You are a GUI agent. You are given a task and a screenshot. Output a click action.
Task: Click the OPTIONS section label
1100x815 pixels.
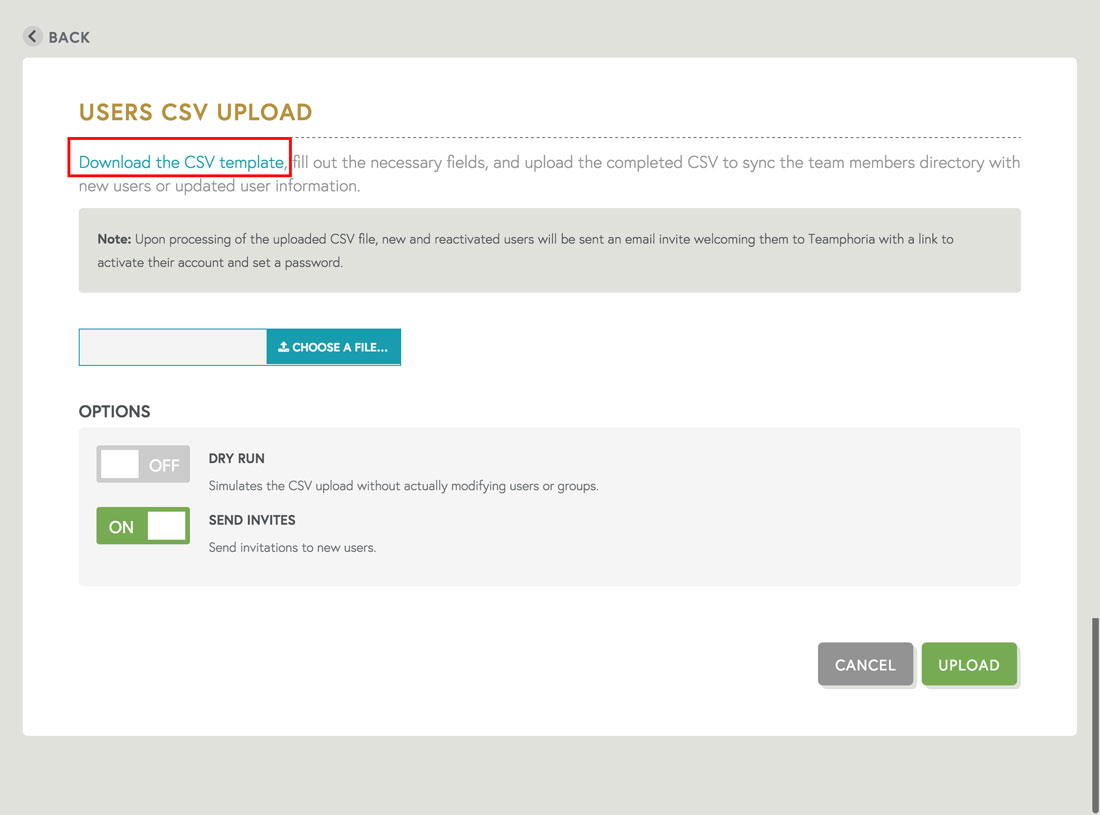pos(114,411)
